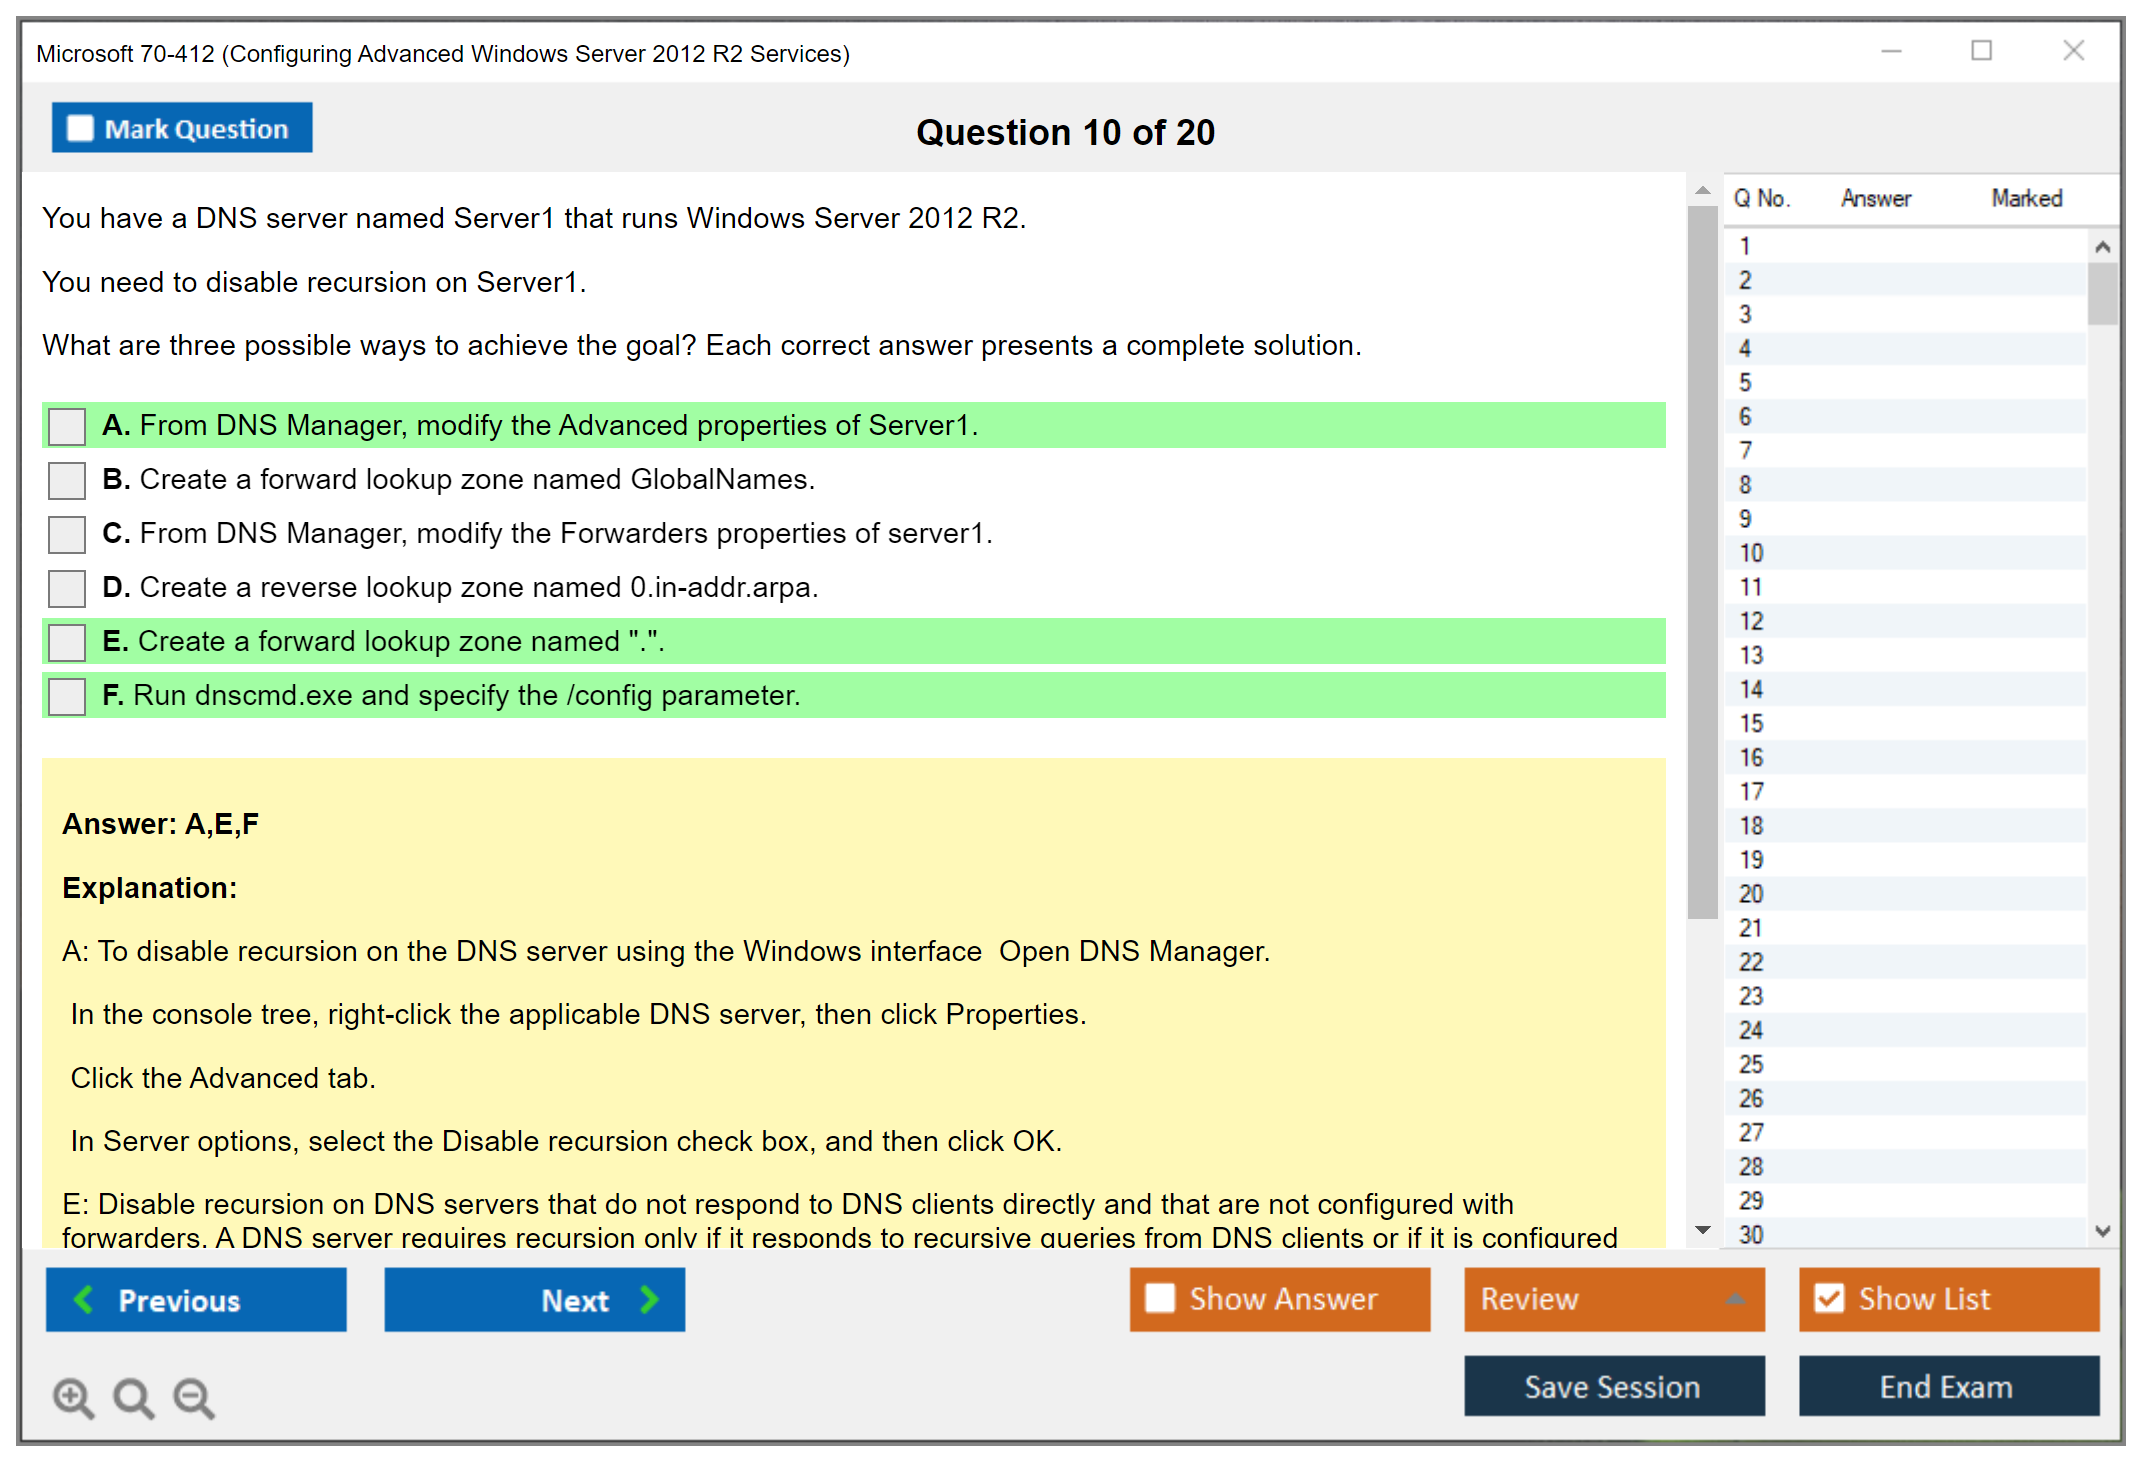Screen dimensions: 2150x1470
Task: Click the Answer column header
Action: [1875, 198]
